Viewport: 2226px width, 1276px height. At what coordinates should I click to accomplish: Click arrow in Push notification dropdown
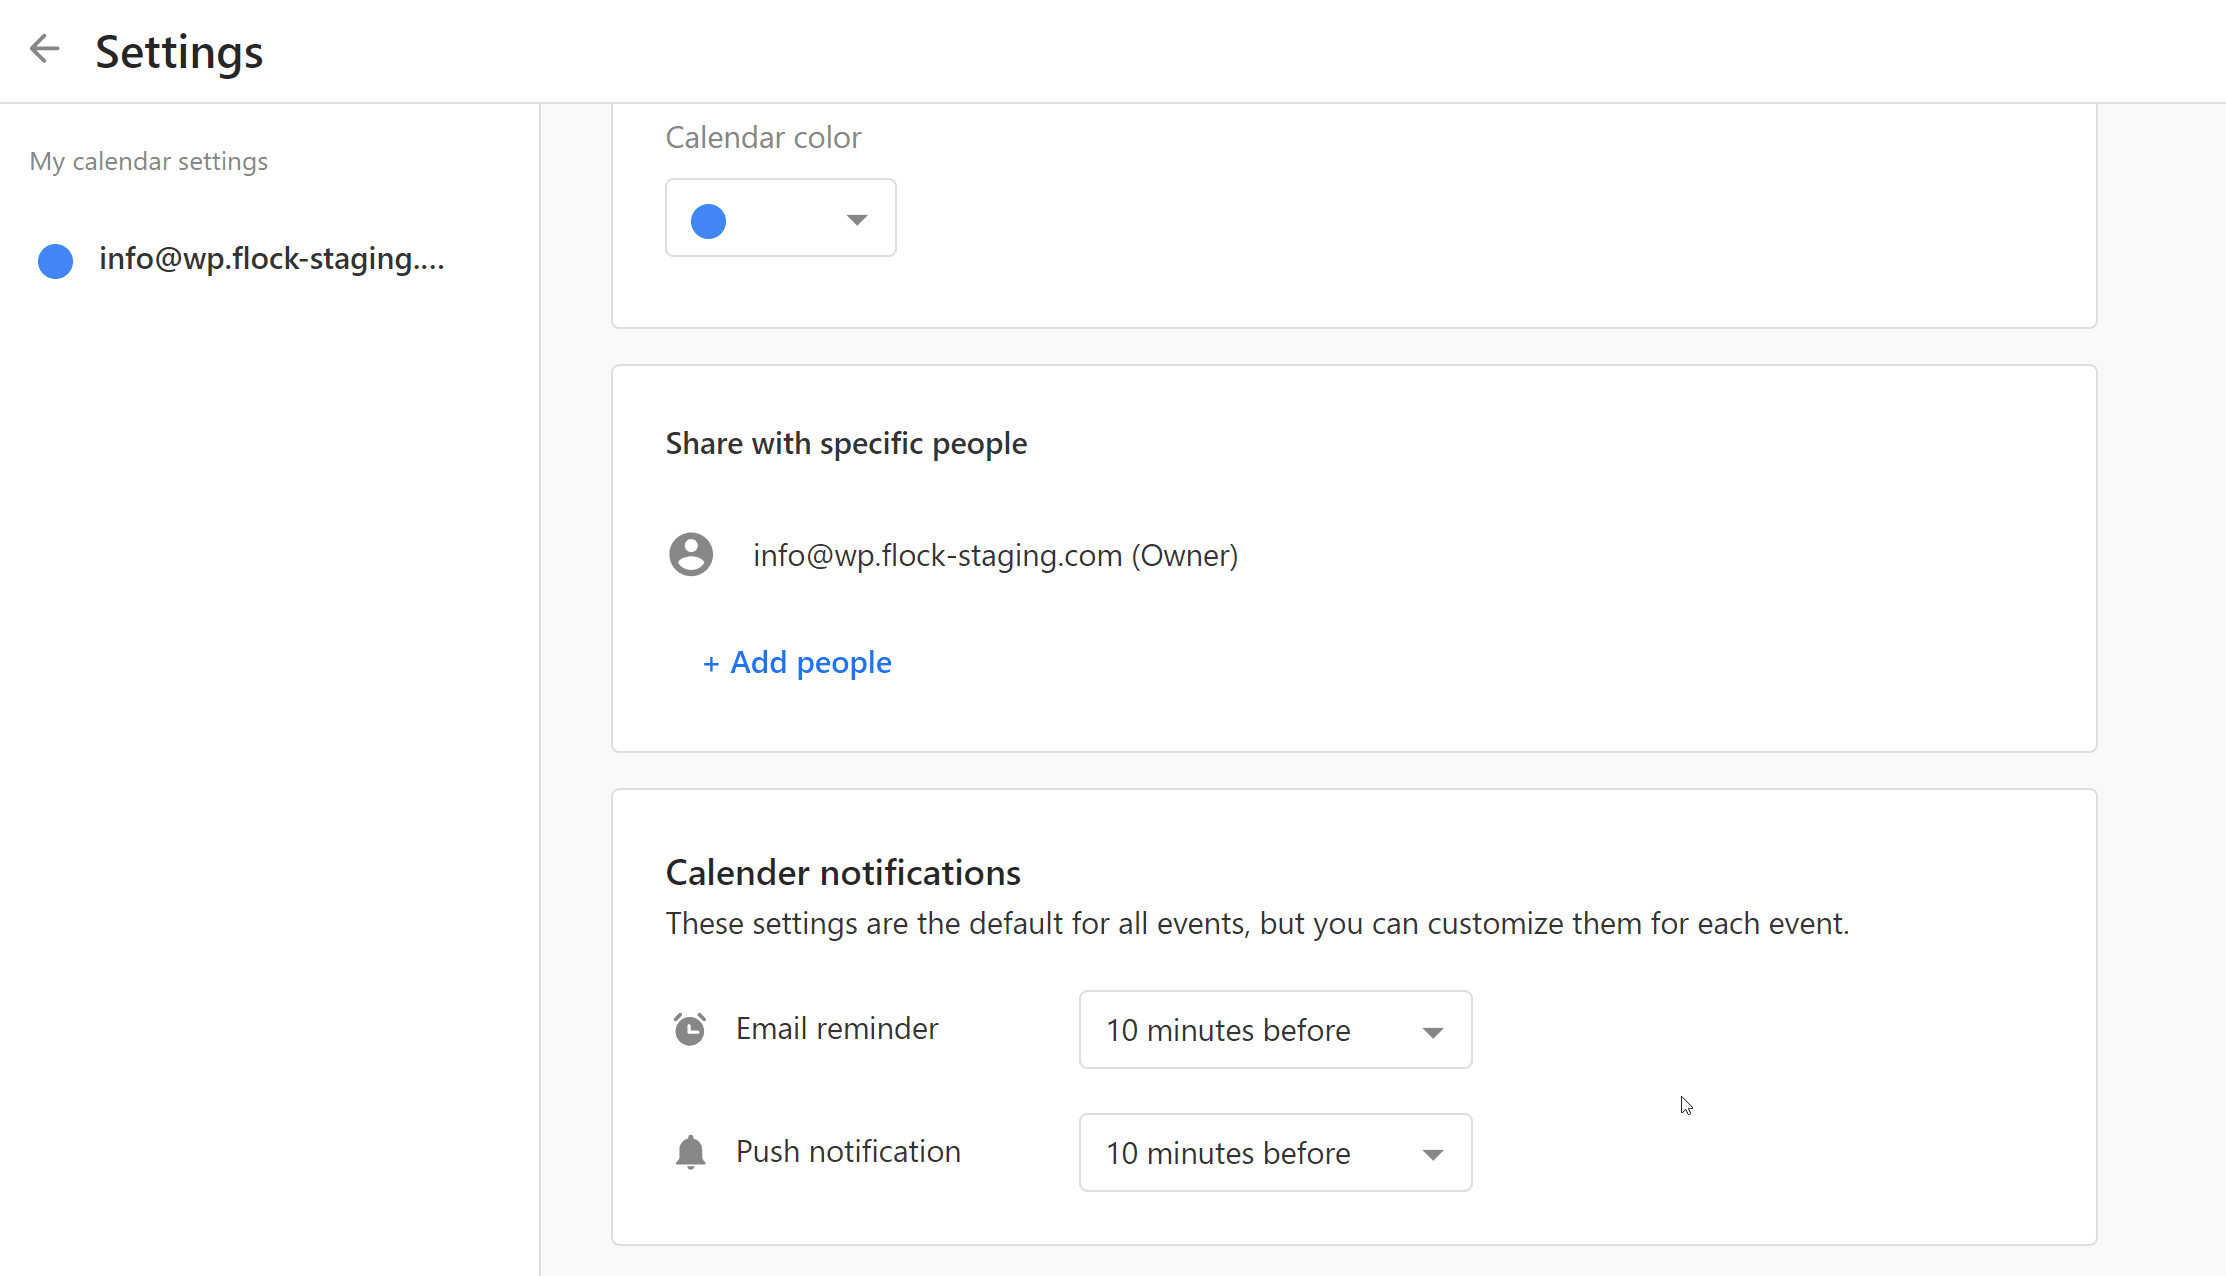point(1432,1155)
